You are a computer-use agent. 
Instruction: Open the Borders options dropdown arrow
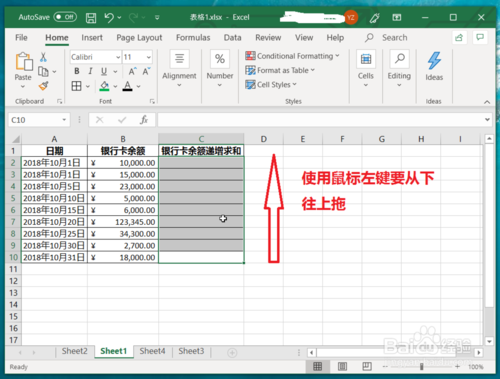coord(88,86)
